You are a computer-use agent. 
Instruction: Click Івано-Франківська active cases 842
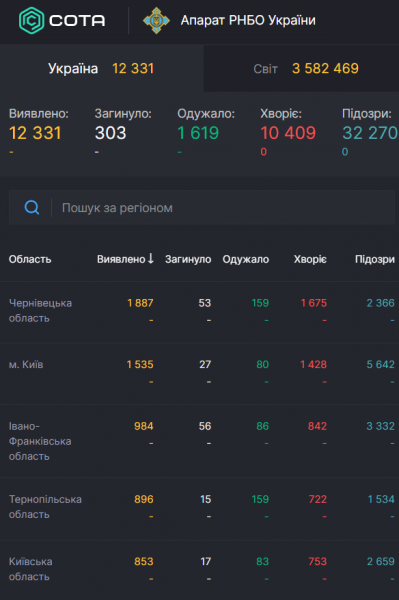tap(318, 426)
